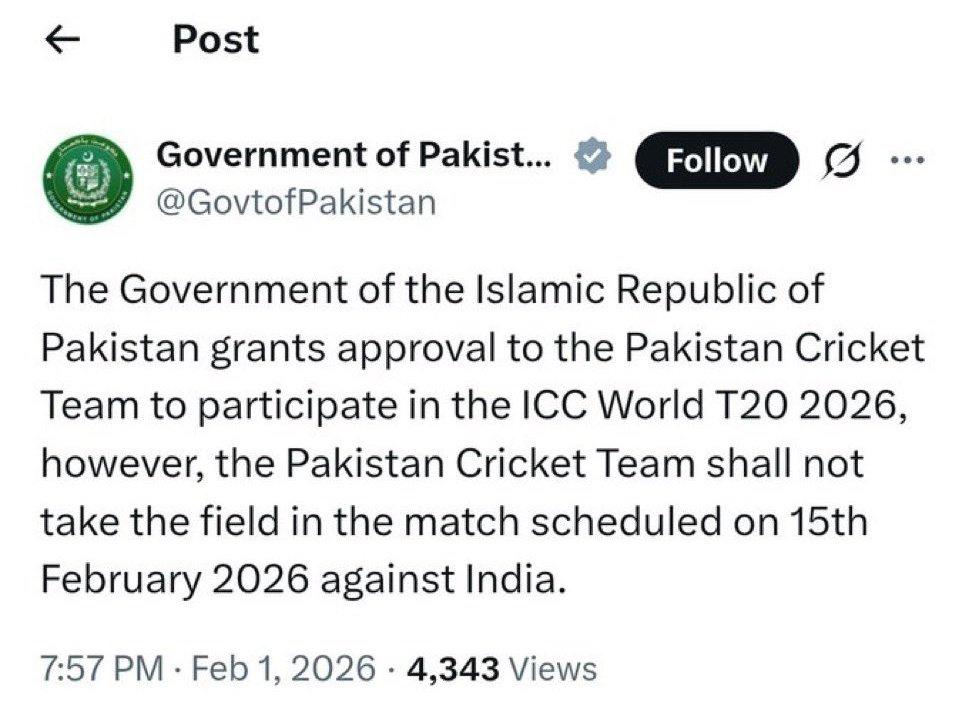Open the @GovtofPakistan handle link
This screenshot has height=711, width=968.
tap(297, 202)
